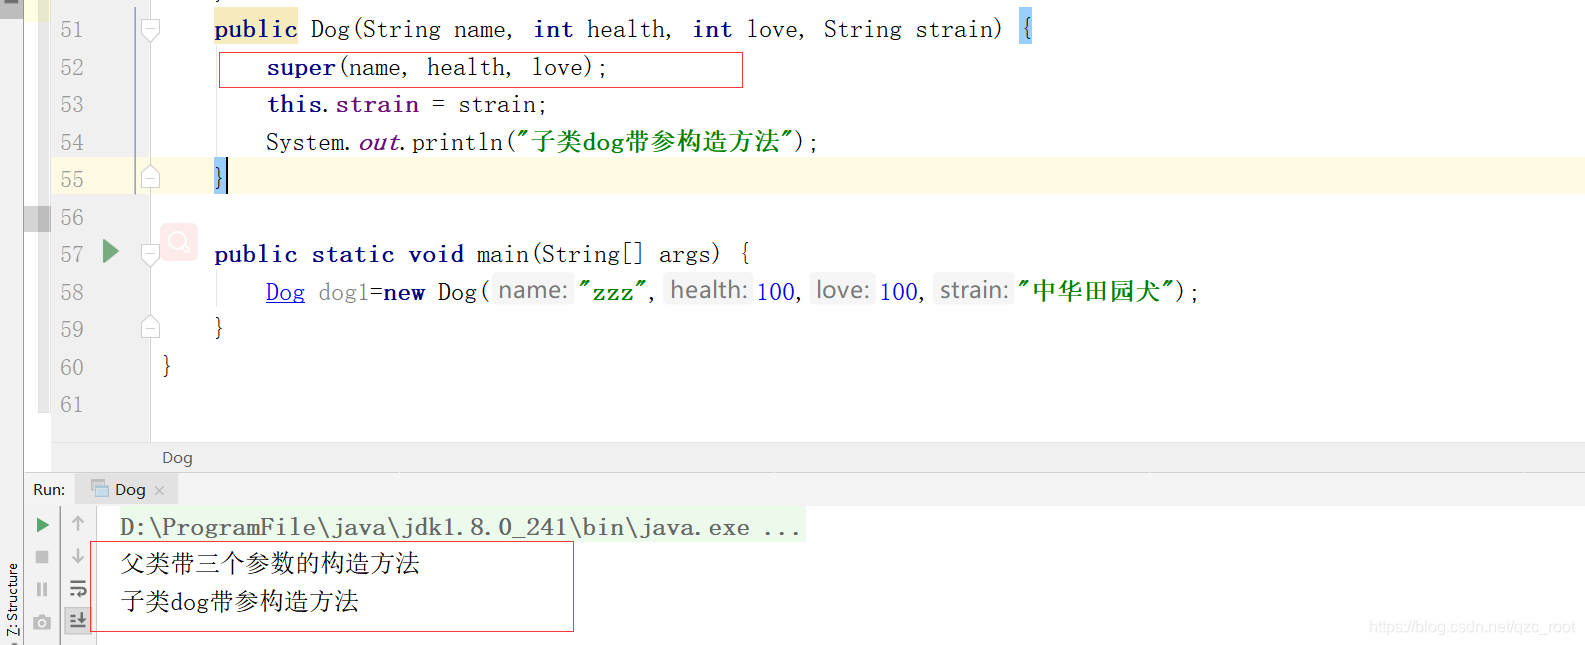Click line number 60 in the gutter

click(x=72, y=367)
